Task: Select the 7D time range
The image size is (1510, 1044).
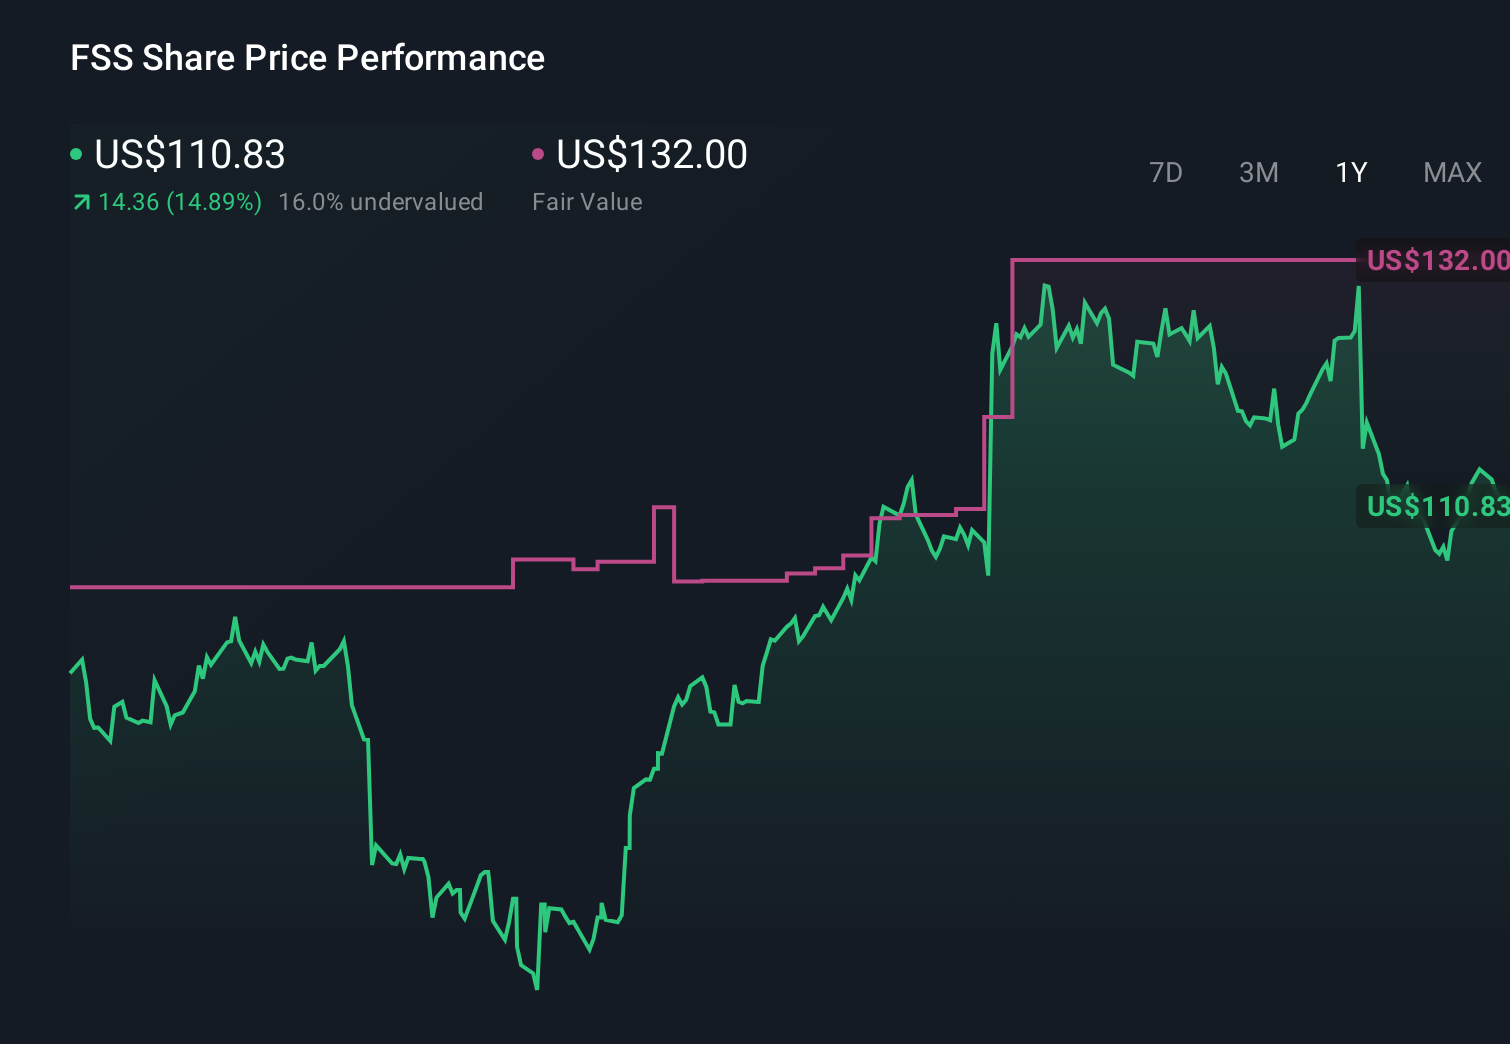Action: [x=1166, y=172]
